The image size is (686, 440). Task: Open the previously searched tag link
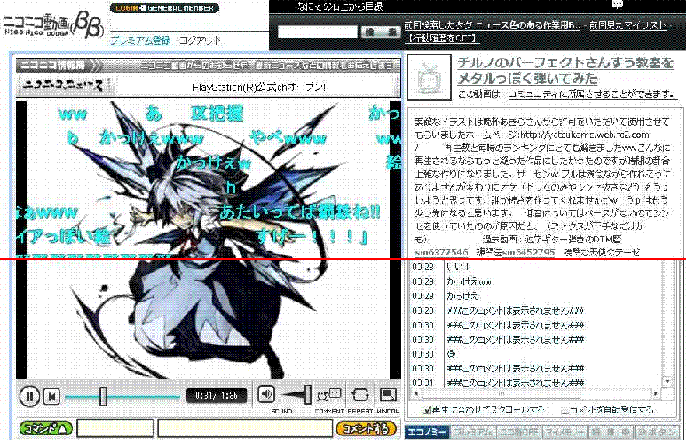tap(492, 25)
